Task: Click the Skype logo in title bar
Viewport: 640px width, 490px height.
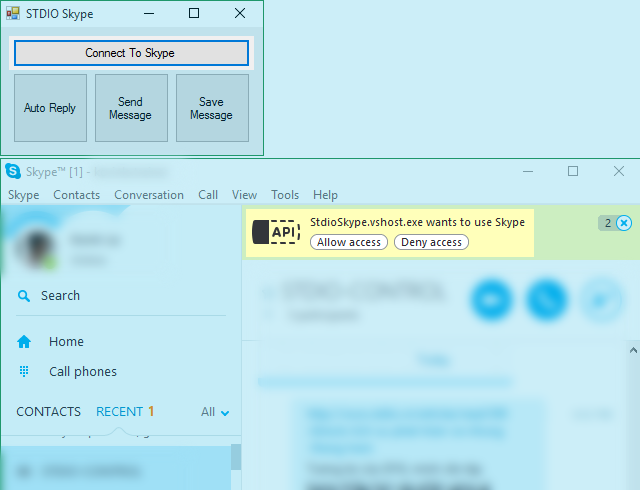Action: point(13,171)
